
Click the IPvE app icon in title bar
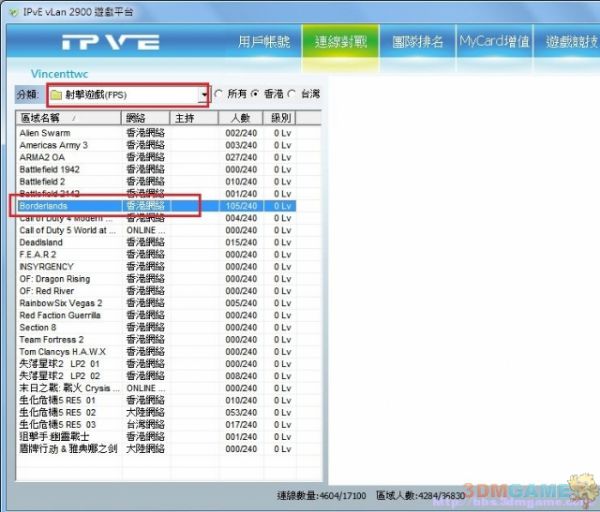pos(13,10)
